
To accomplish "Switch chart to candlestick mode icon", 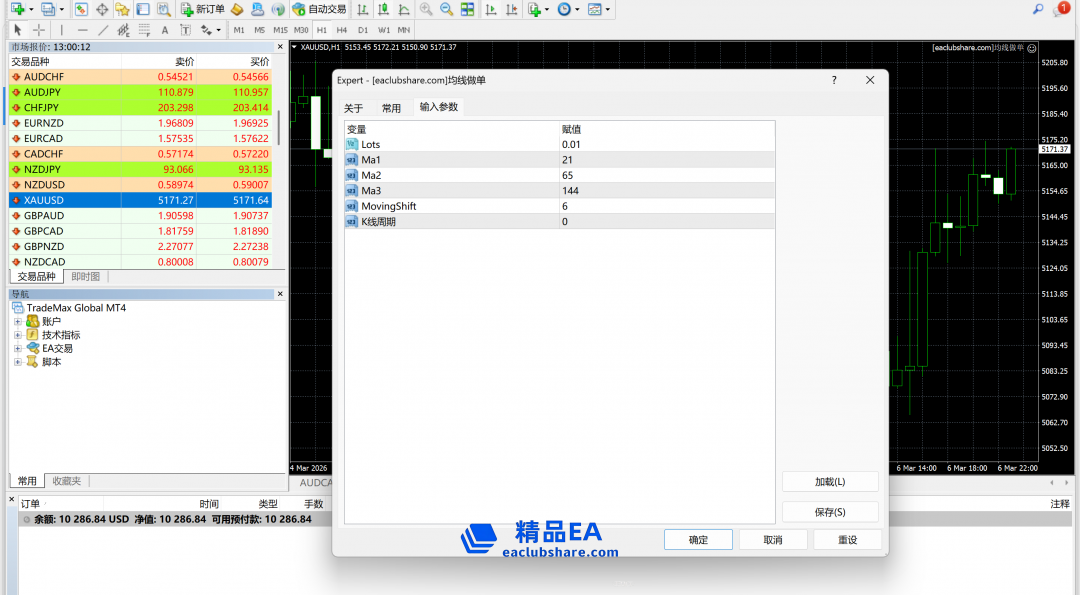I will point(382,9).
